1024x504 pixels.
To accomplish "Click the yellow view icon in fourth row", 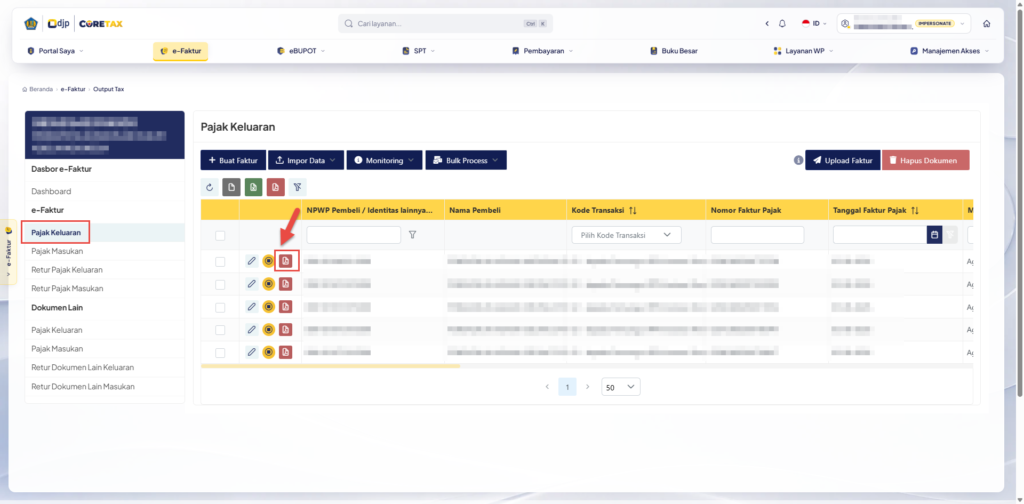I will click(268, 330).
